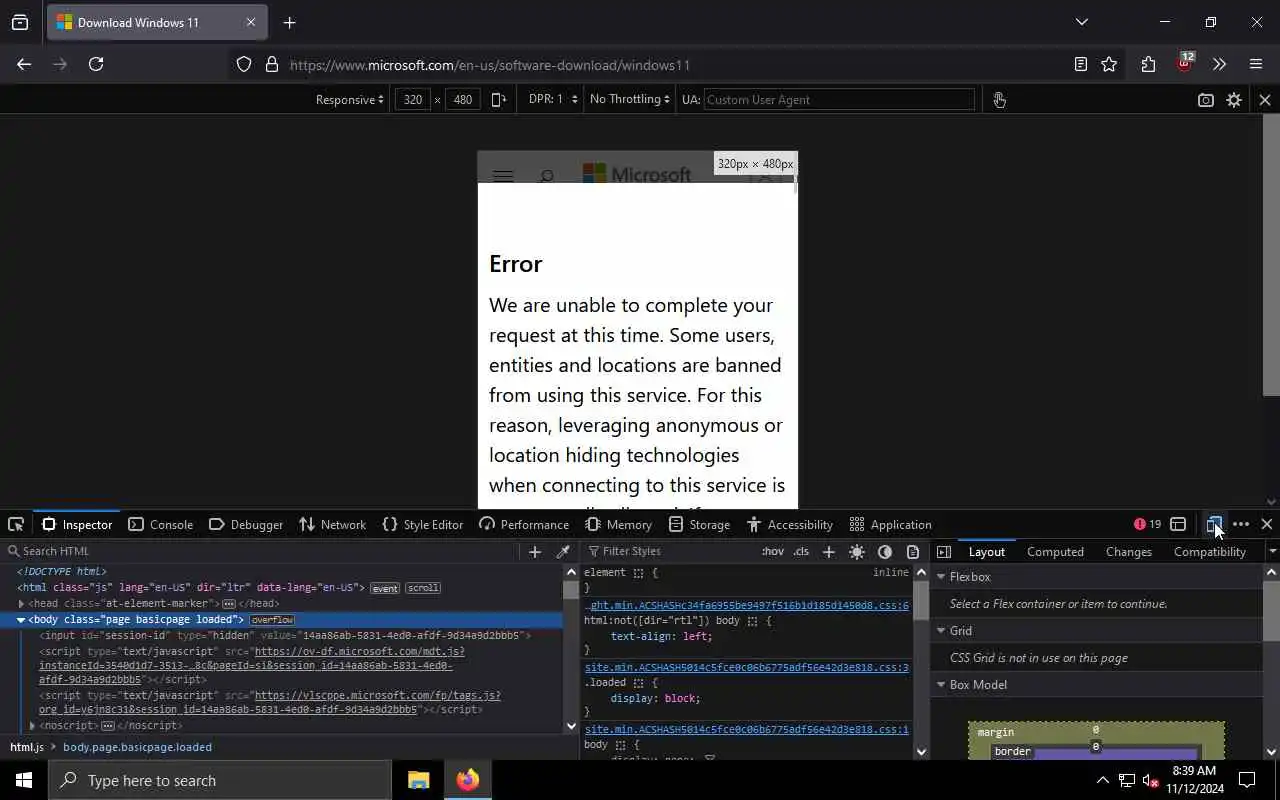Screen dimensions: 1280x800
Task: Collapse the Grid section
Action: [x=941, y=631]
